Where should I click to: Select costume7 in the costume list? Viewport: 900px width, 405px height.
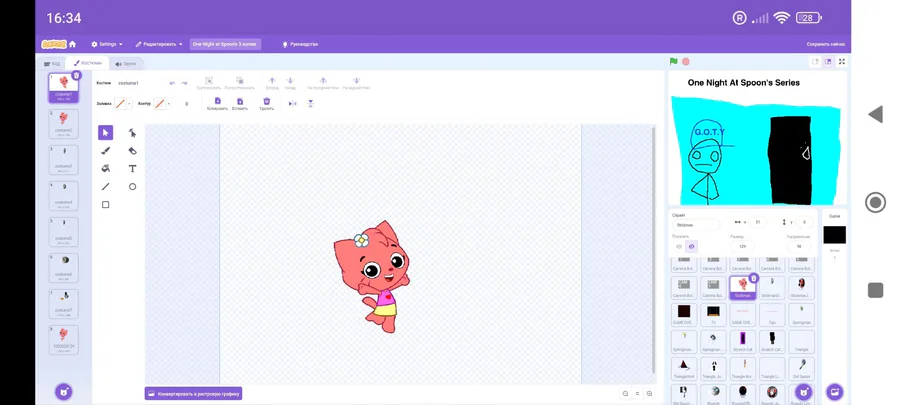coord(64,304)
